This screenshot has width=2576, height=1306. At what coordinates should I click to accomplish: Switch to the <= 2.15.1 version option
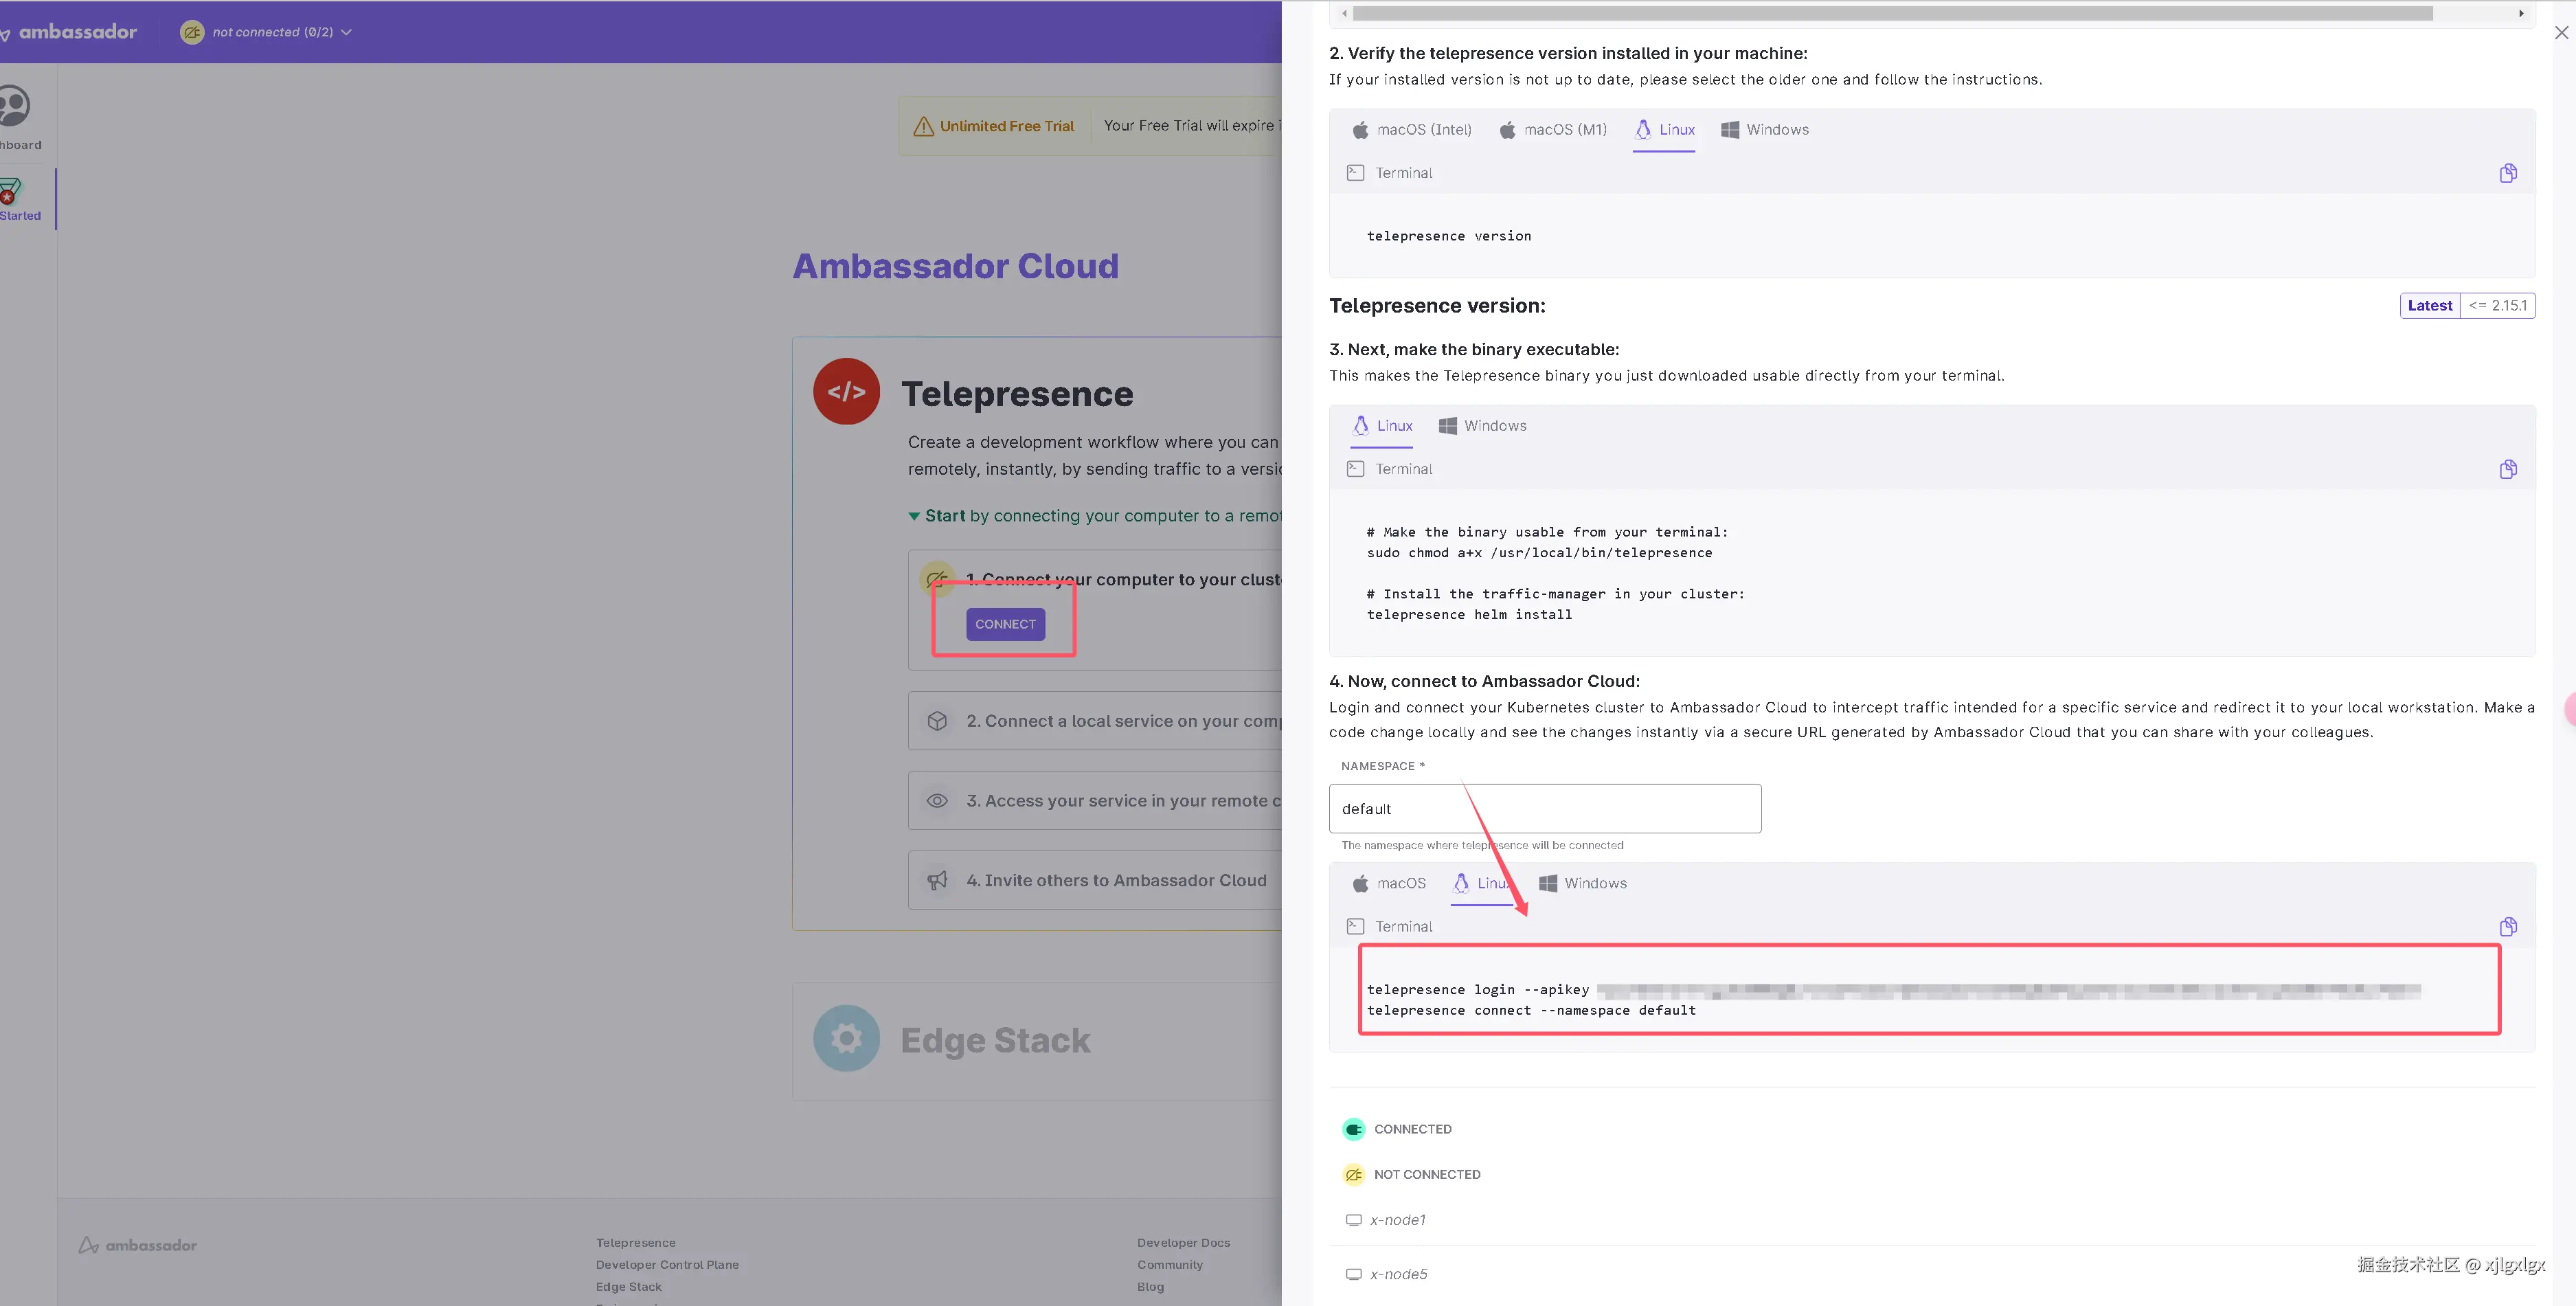[2497, 306]
